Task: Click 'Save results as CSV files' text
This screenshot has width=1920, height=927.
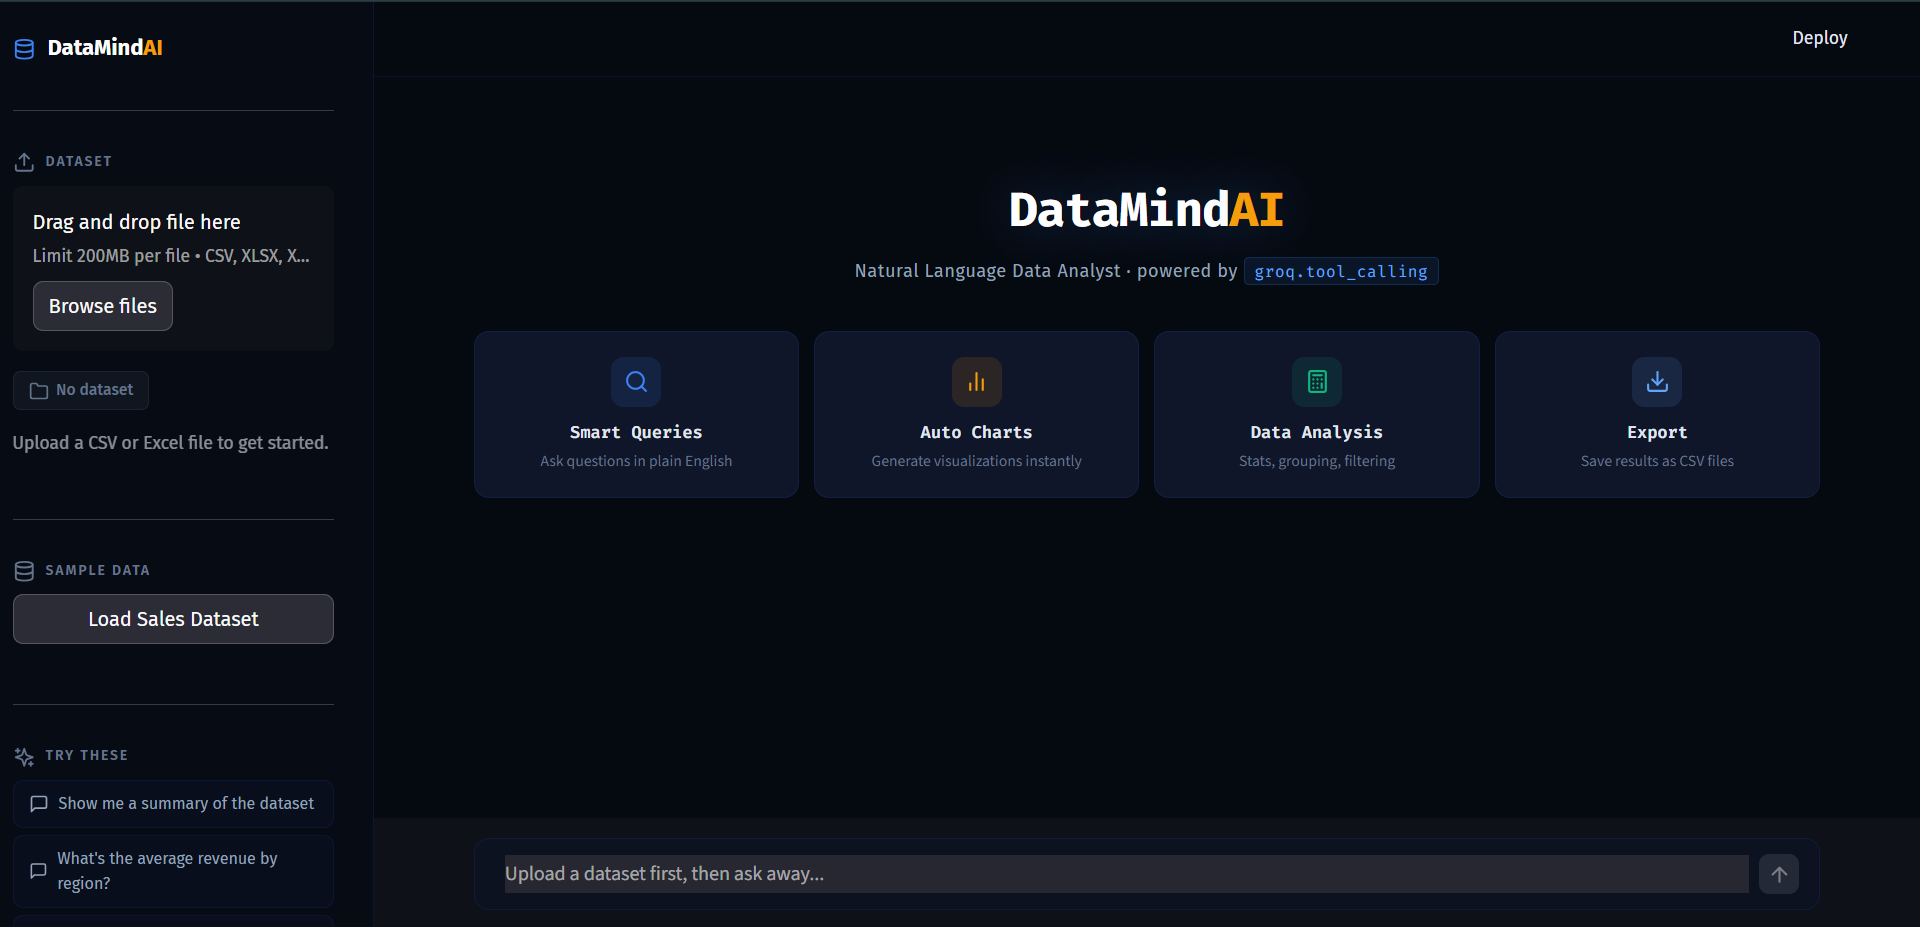Action: pyautogui.click(x=1657, y=461)
